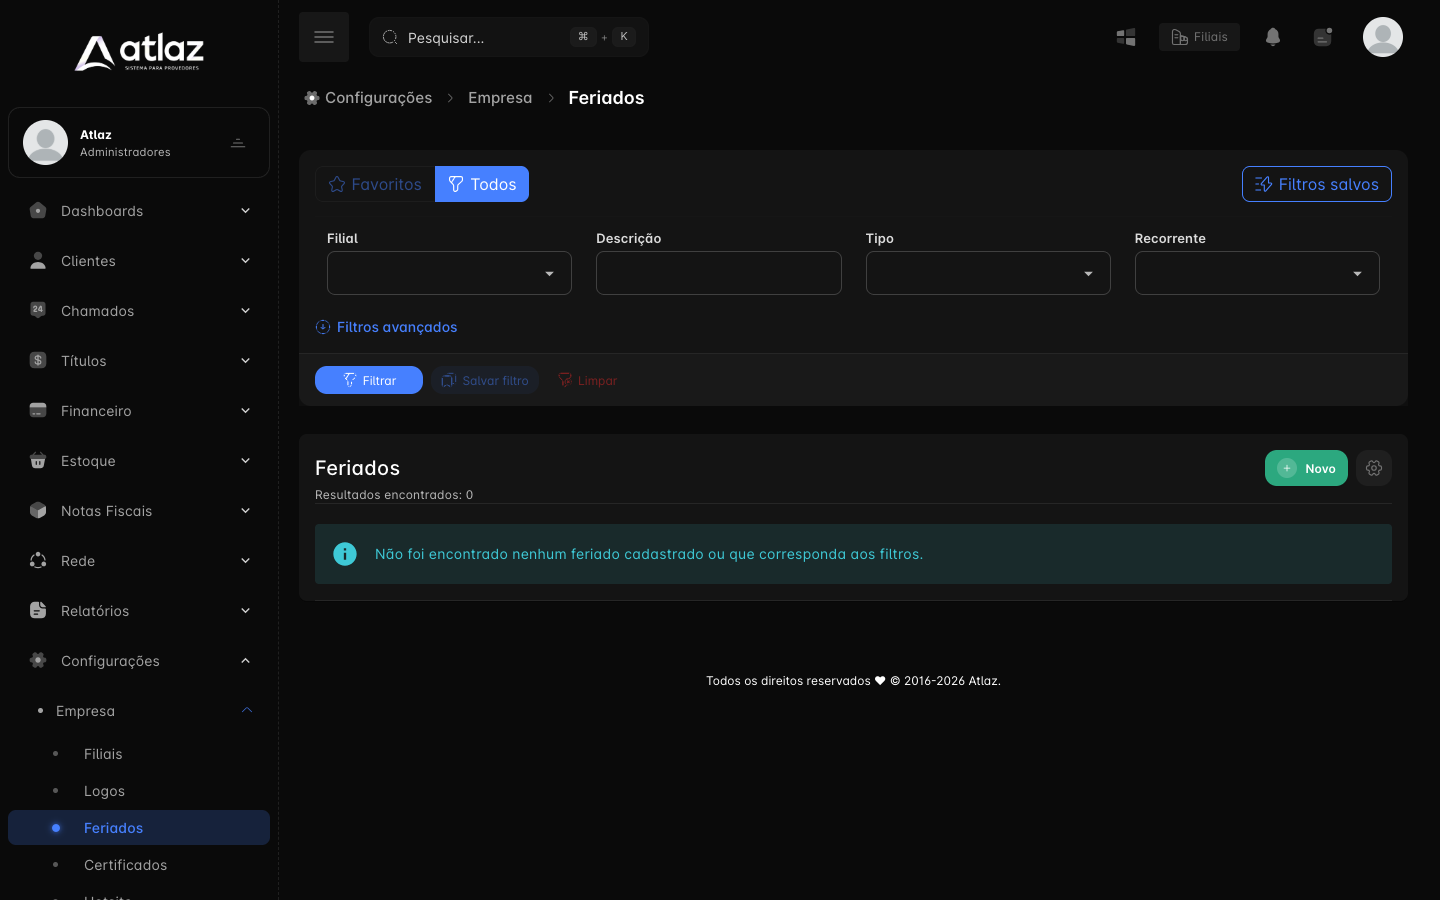Viewport: 1440px width, 900px height.
Task: Open Certificados in the sidebar
Action: 125,865
